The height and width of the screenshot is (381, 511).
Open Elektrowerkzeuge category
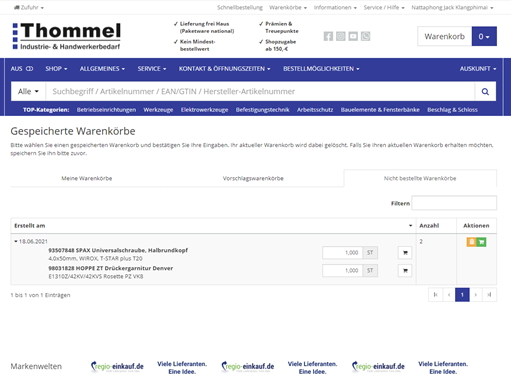[x=204, y=110]
